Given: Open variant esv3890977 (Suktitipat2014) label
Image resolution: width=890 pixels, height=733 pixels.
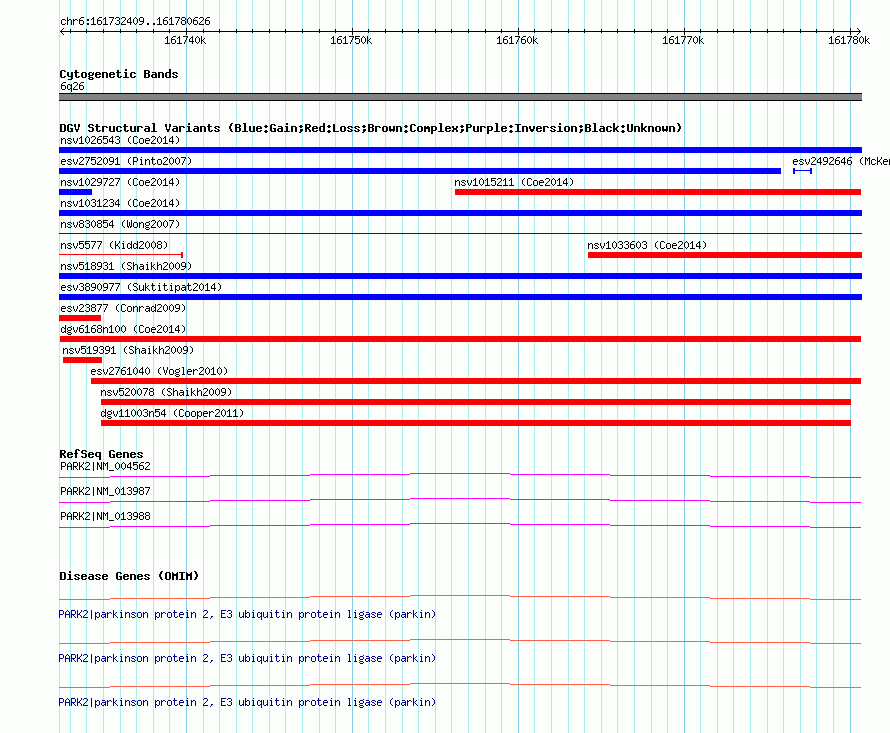Looking at the screenshot, I should pos(141,287).
